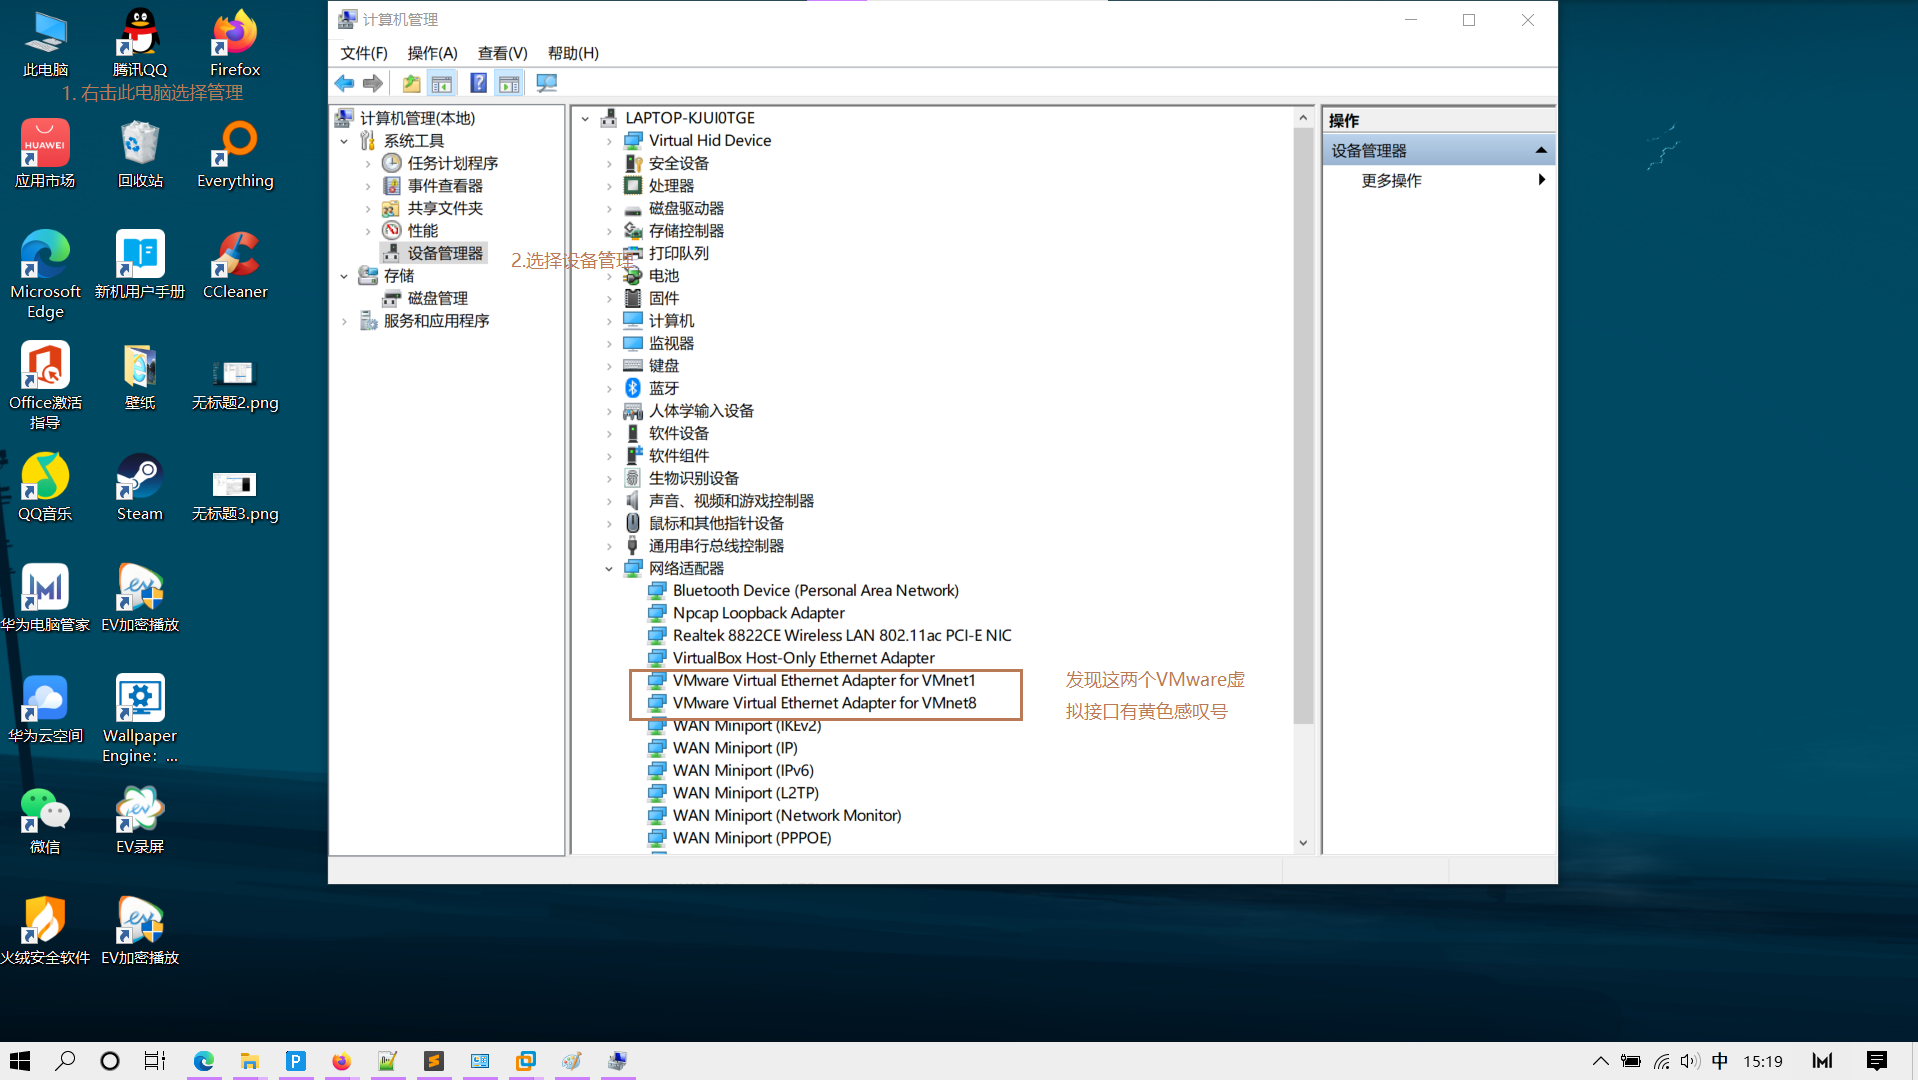Screen dimensions: 1918x1080
Task: Open the 帮助(H) menu
Action: tap(573, 53)
